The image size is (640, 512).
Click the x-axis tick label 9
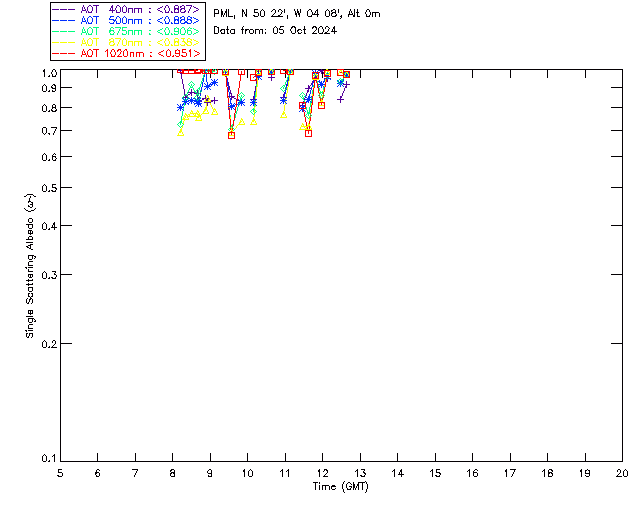point(210,473)
